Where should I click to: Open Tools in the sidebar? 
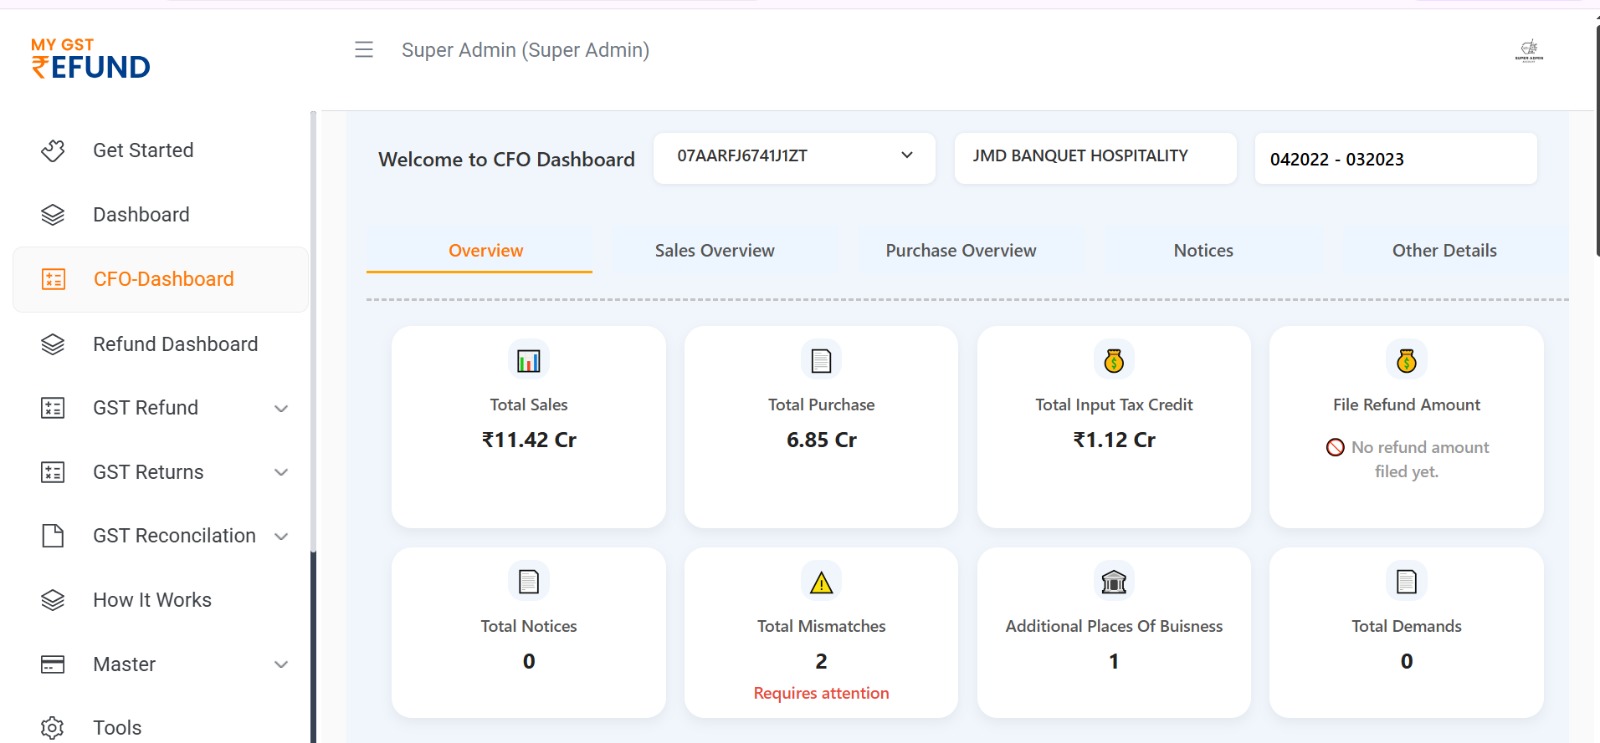161,728
